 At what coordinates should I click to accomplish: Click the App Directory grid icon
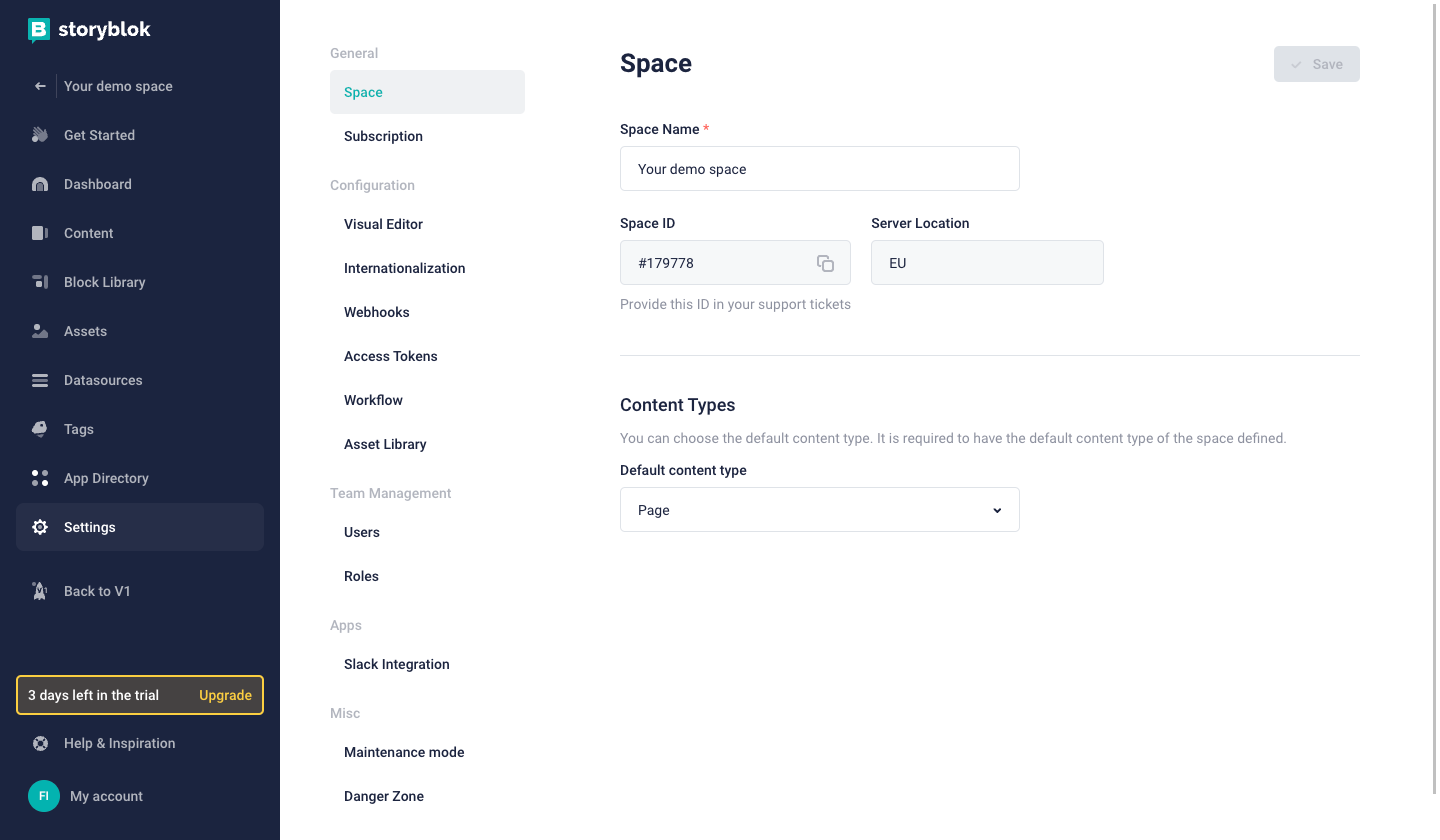click(40, 478)
